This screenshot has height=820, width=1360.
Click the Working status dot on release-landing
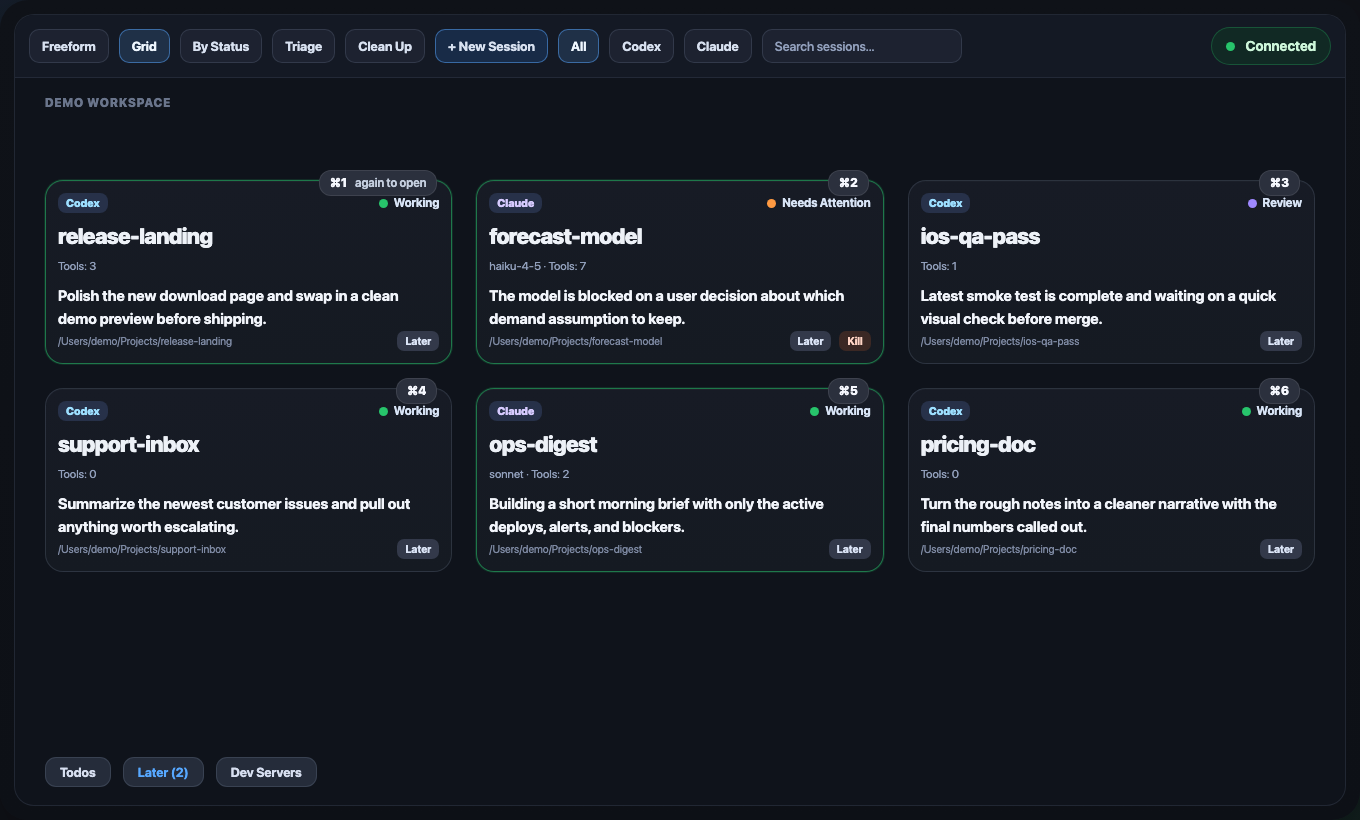coord(382,203)
